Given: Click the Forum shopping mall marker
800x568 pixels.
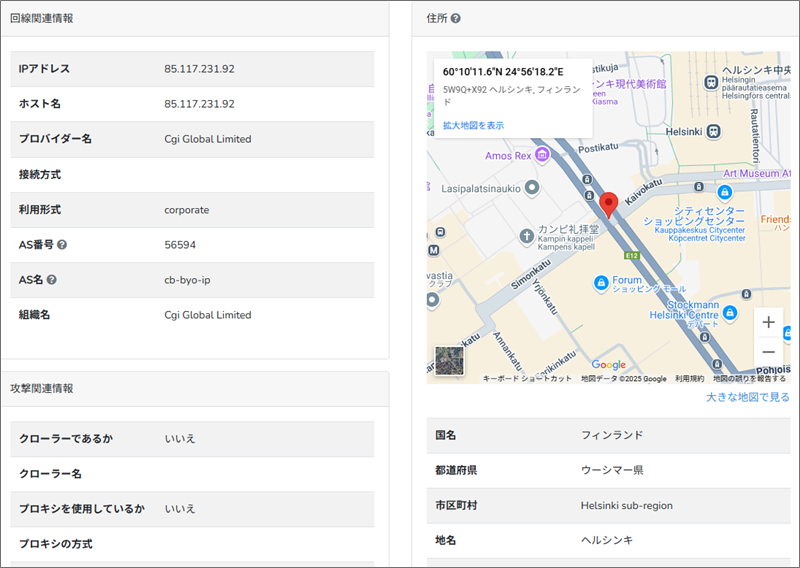Looking at the screenshot, I should click(600, 283).
